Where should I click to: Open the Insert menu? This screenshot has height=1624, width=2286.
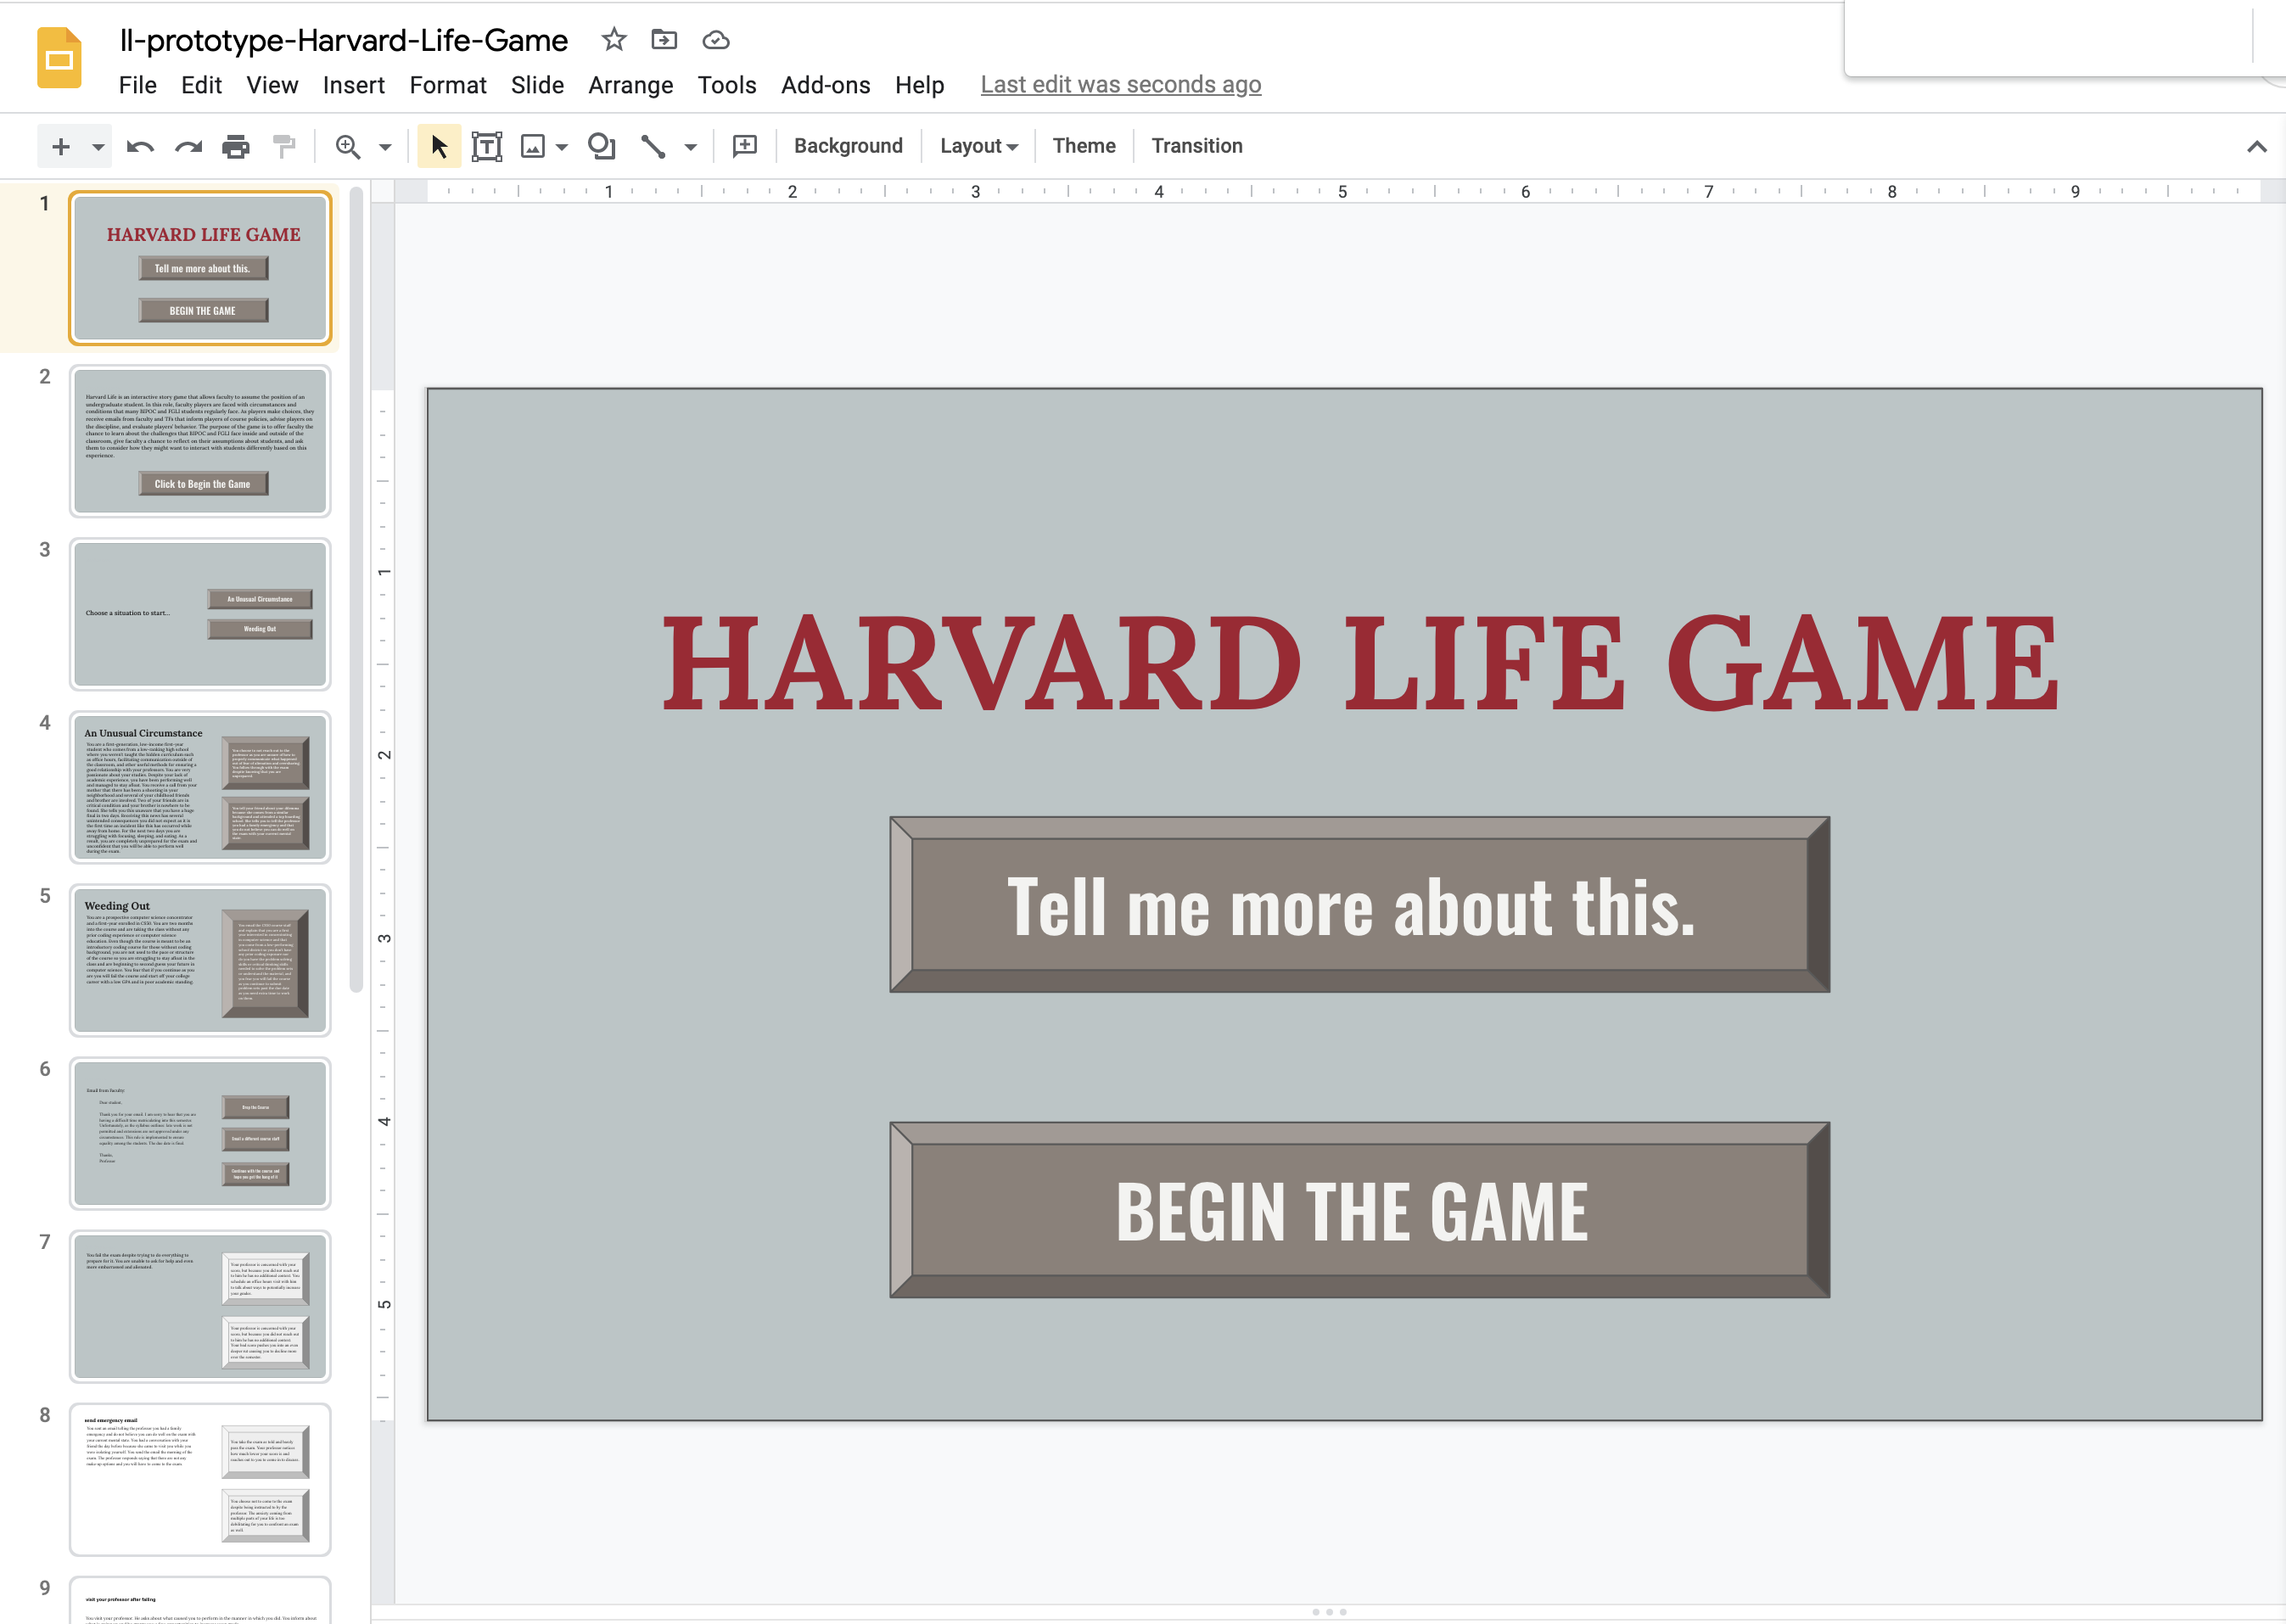pos(353,85)
